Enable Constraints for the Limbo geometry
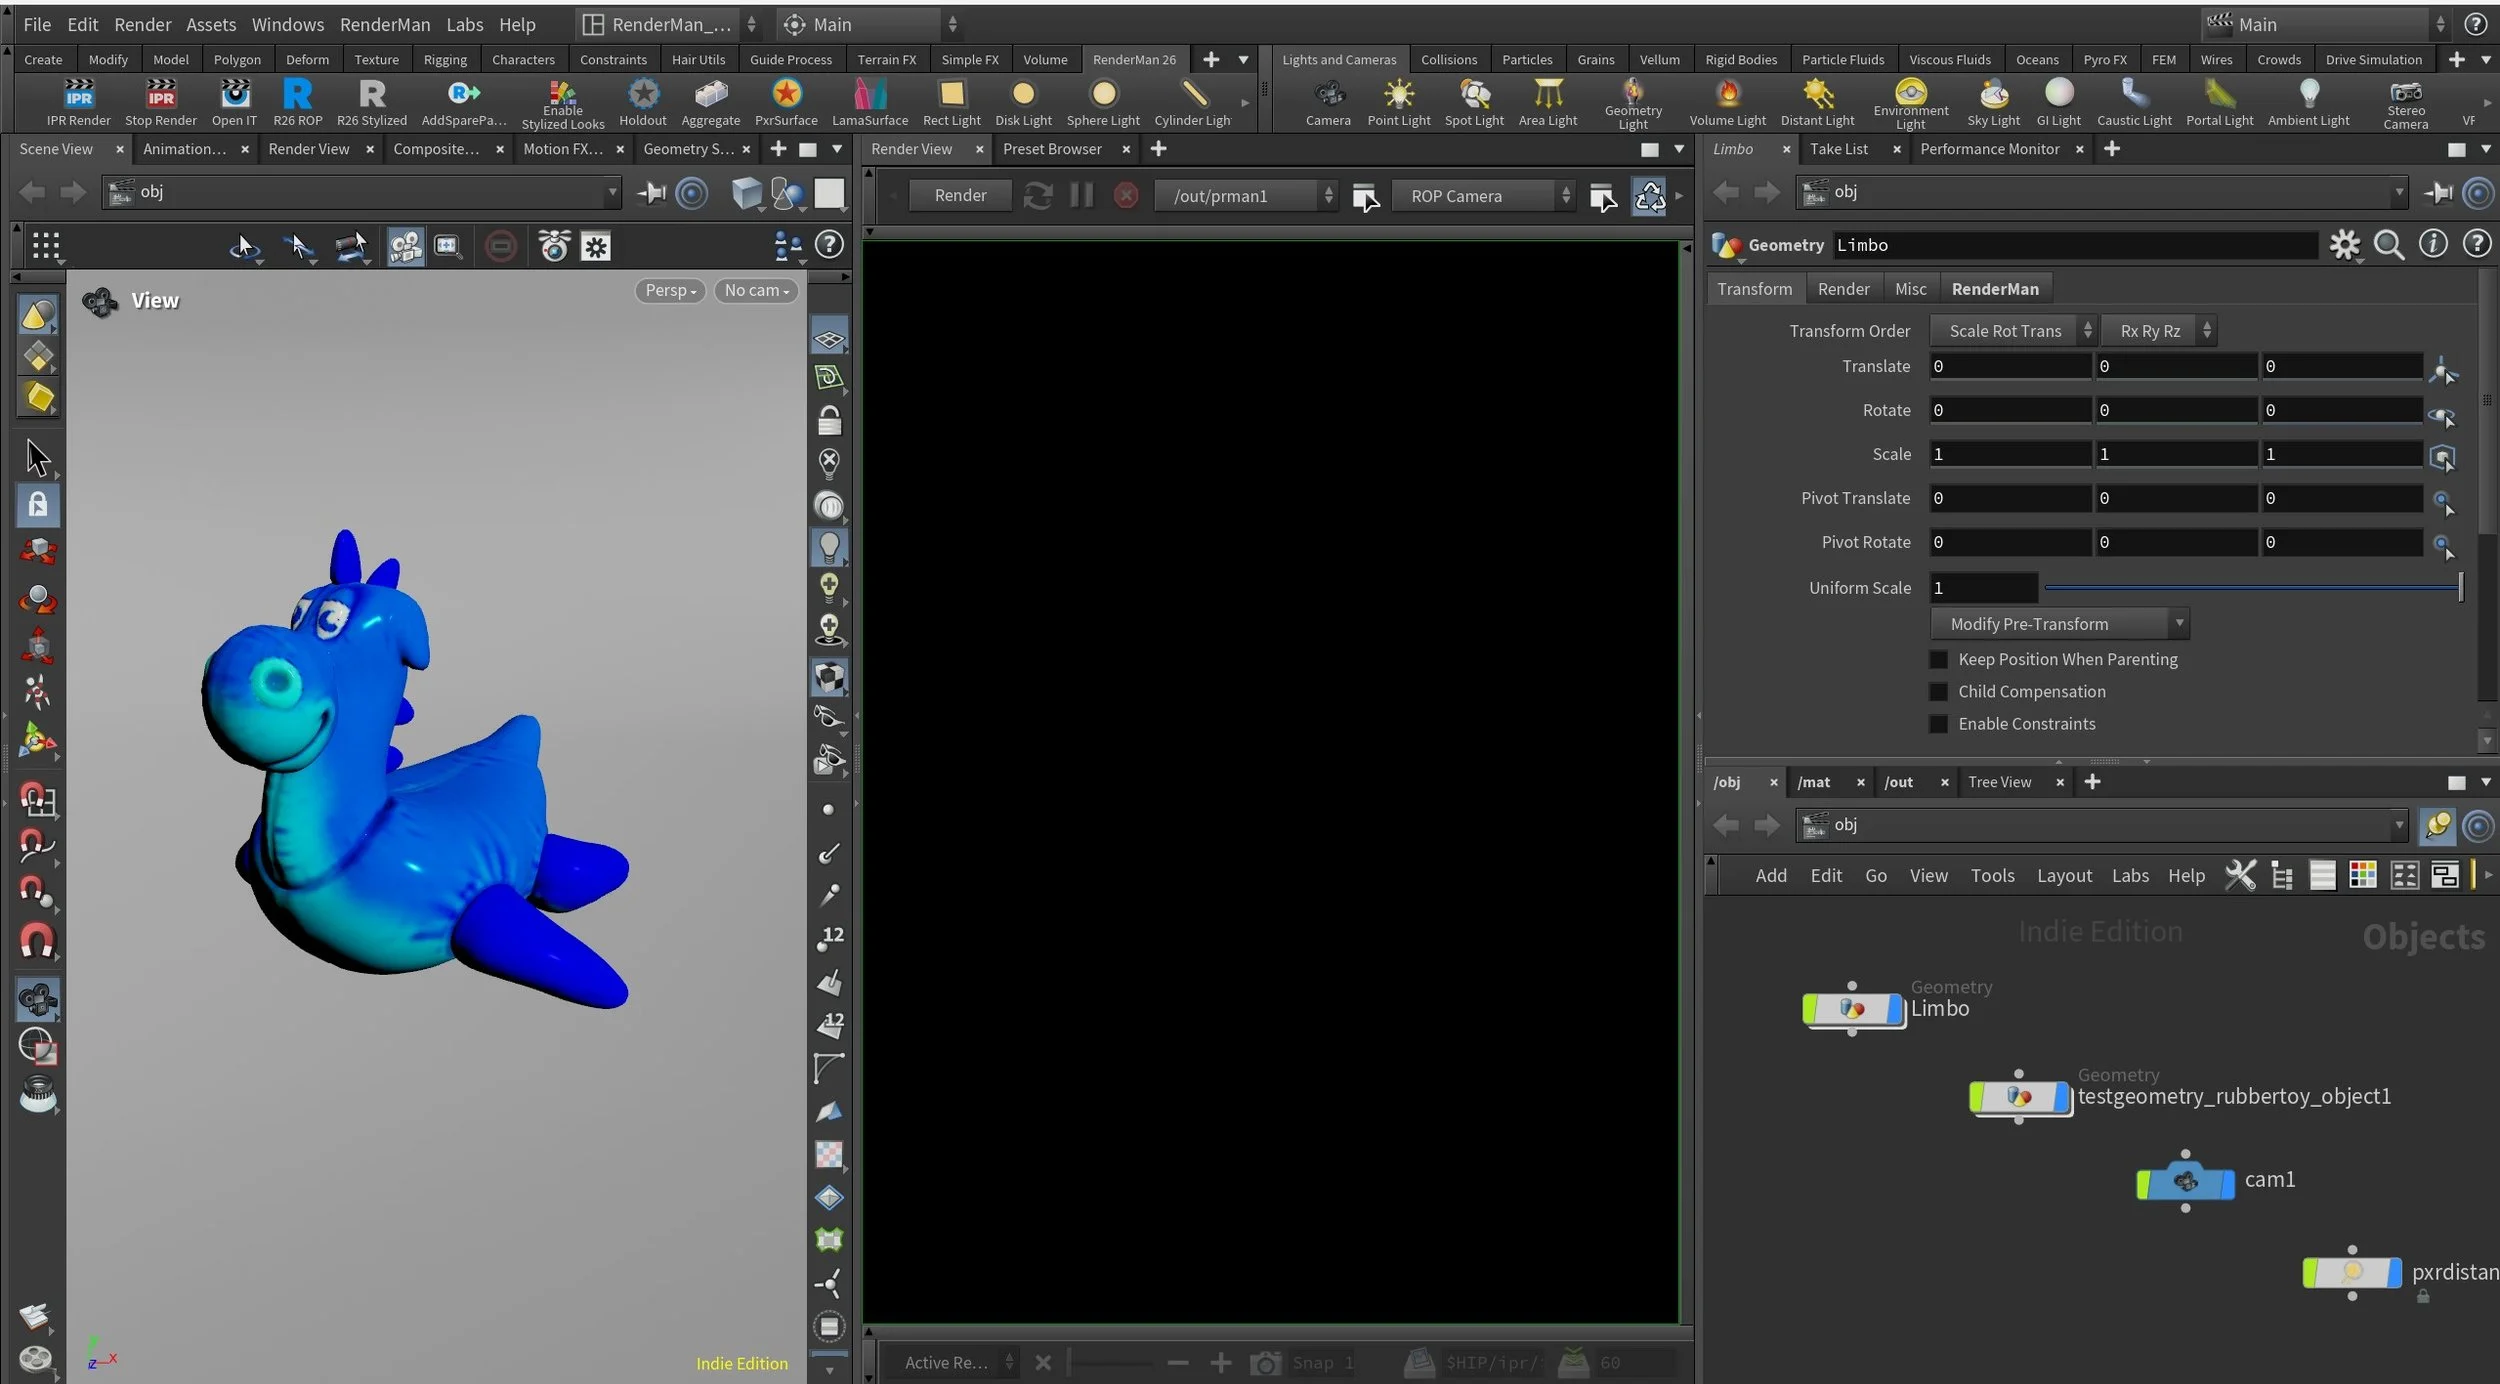Image resolution: width=2500 pixels, height=1384 pixels. point(1938,724)
